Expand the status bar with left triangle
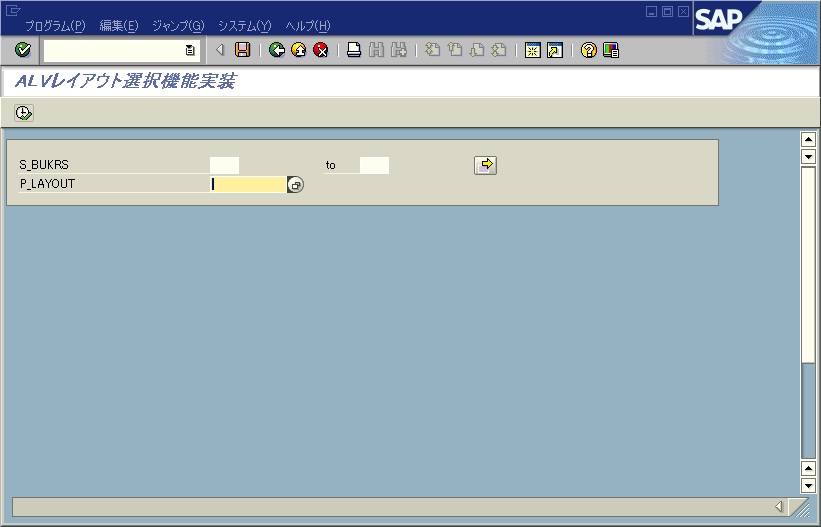Image resolution: width=821 pixels, height=527 pixels. (779, 507)
